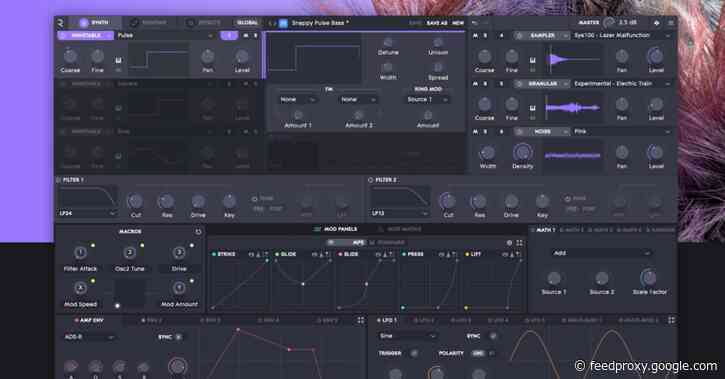Mute the Granular source
The height and width of the screenshot is (379, 725).
pyautogui.click(x=475, y=84)
